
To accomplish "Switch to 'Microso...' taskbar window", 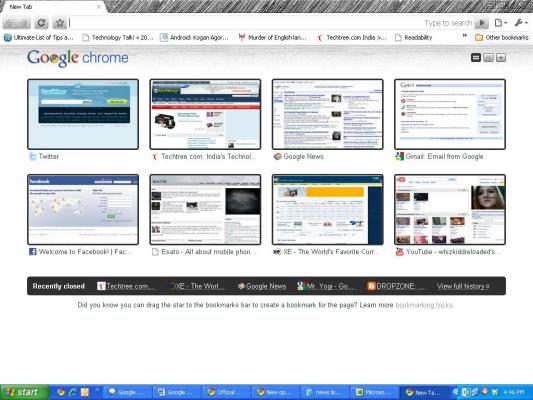I will coord(375,392).
